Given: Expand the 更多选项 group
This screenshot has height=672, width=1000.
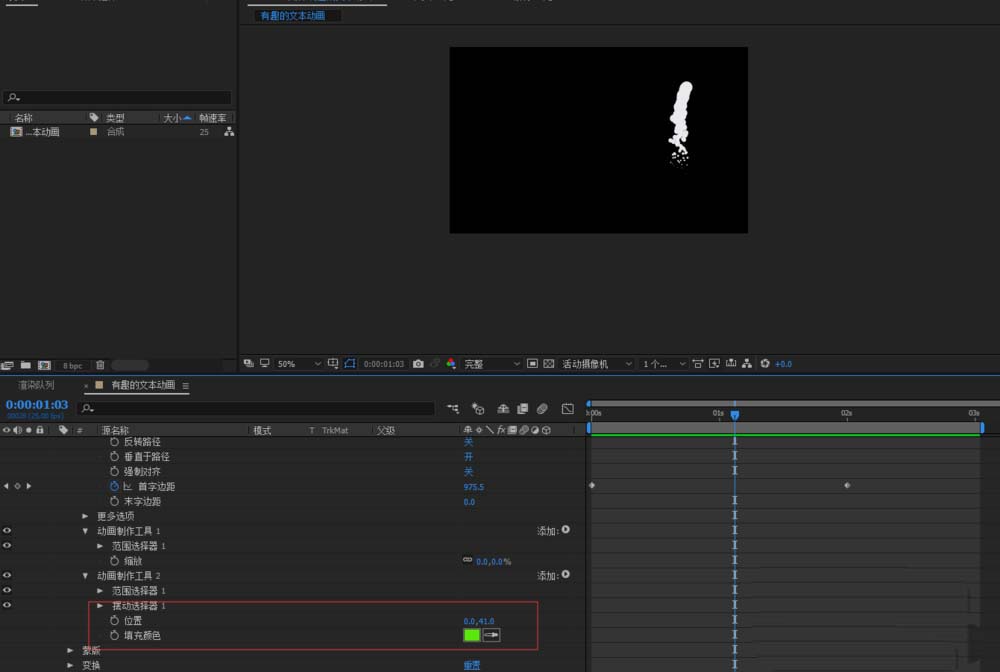Looking at the screenshot, I should (x=86, y=516).
